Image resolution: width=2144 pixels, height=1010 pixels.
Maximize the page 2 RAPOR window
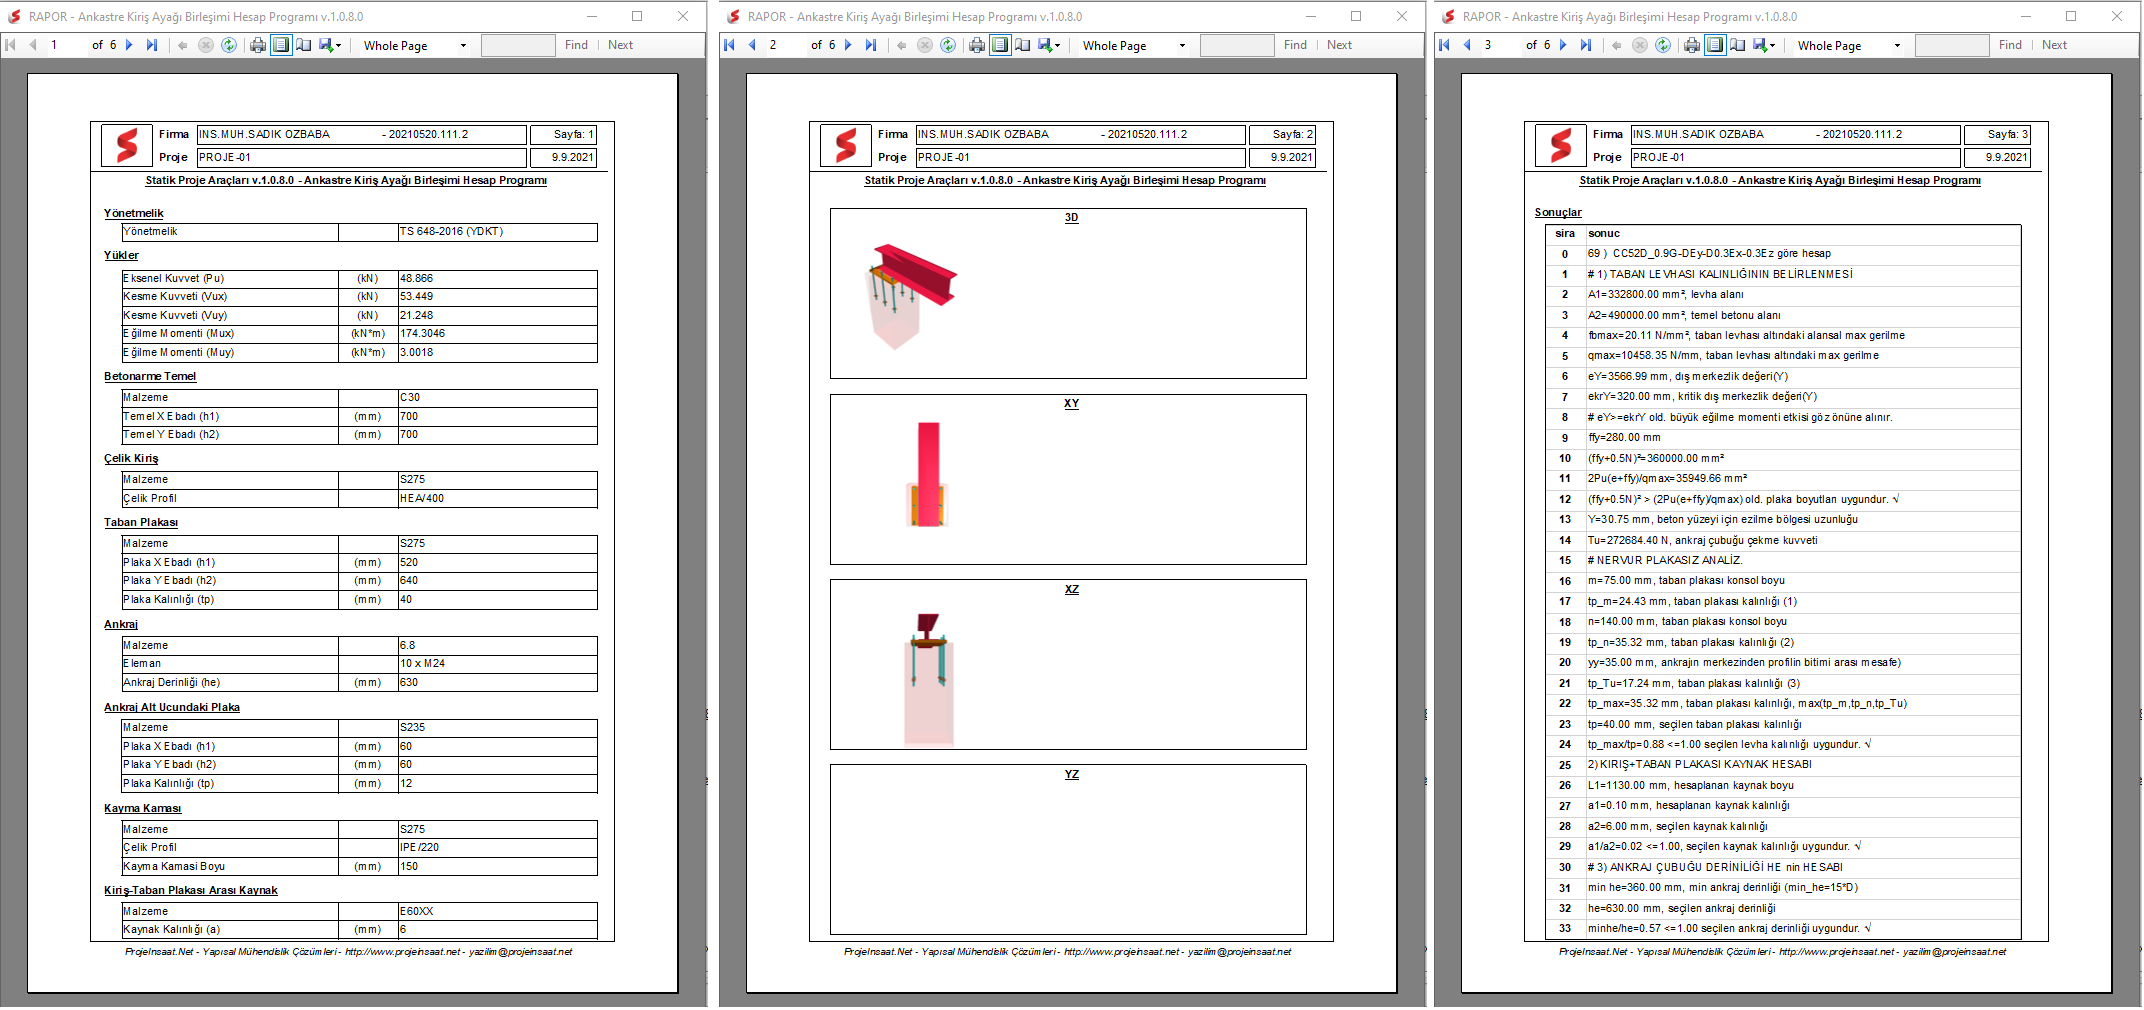pyautogui.click(x=1356, y=16)
